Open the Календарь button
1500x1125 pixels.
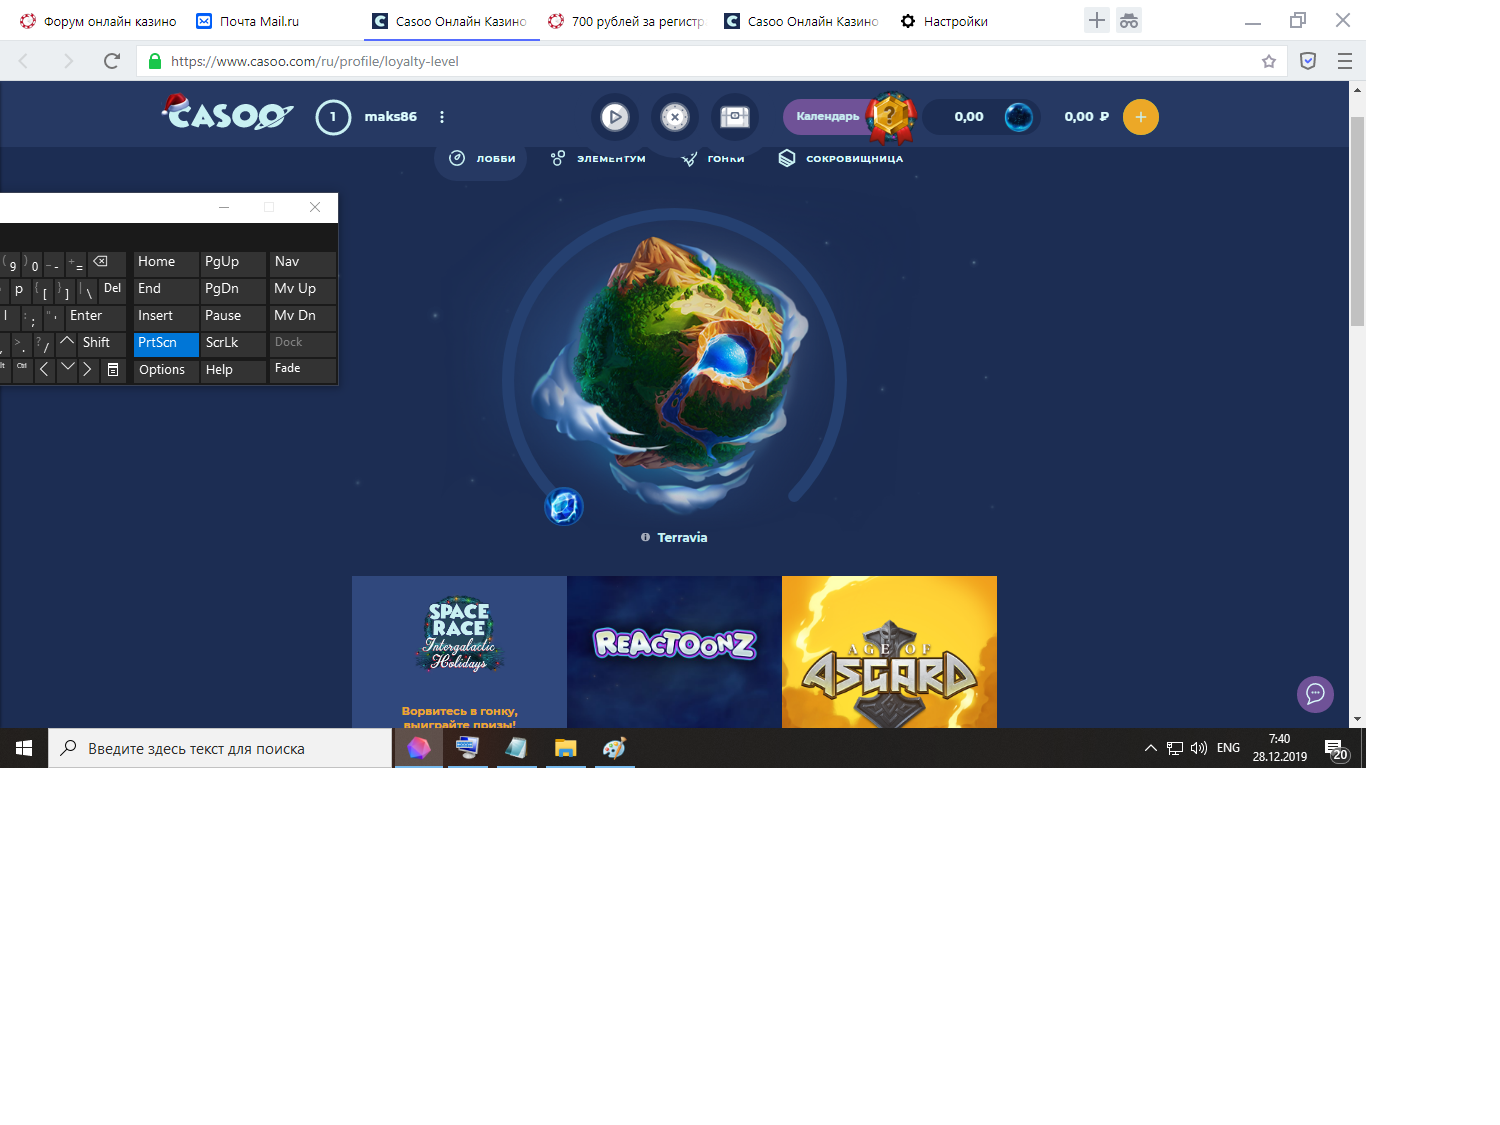click(x=828, y=117)
